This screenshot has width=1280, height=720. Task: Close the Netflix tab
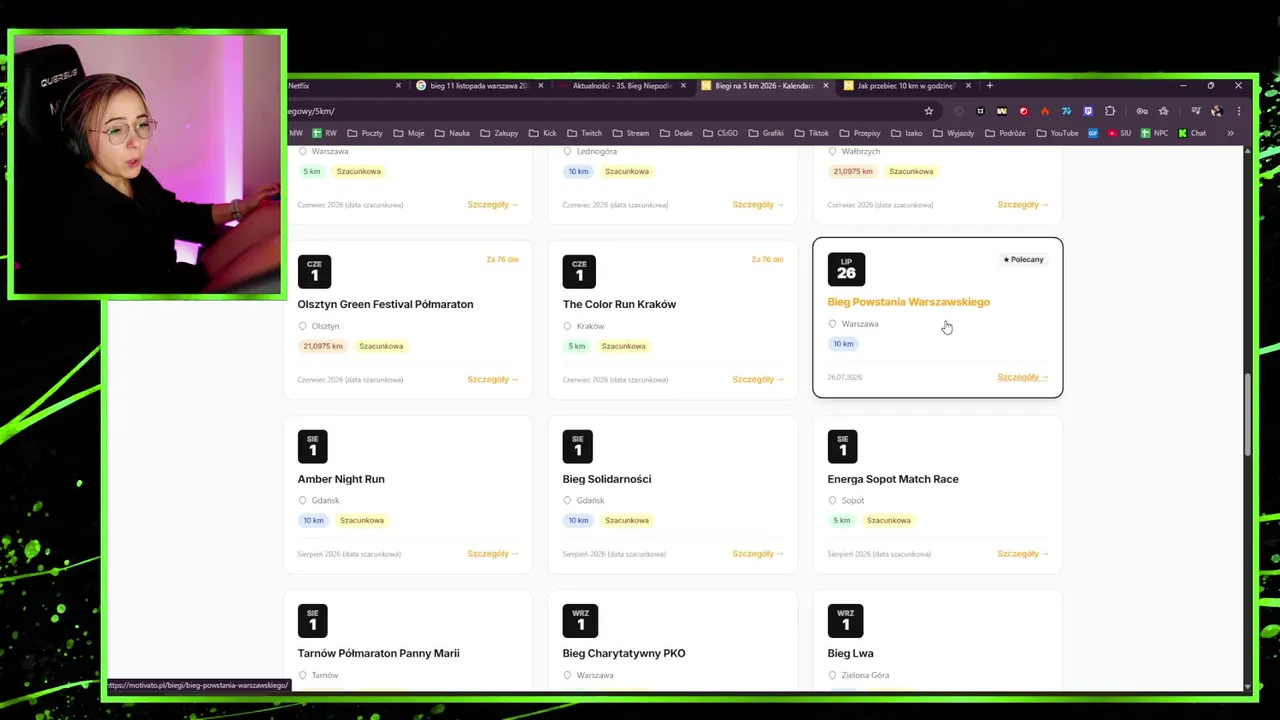[x=398, y=86]
